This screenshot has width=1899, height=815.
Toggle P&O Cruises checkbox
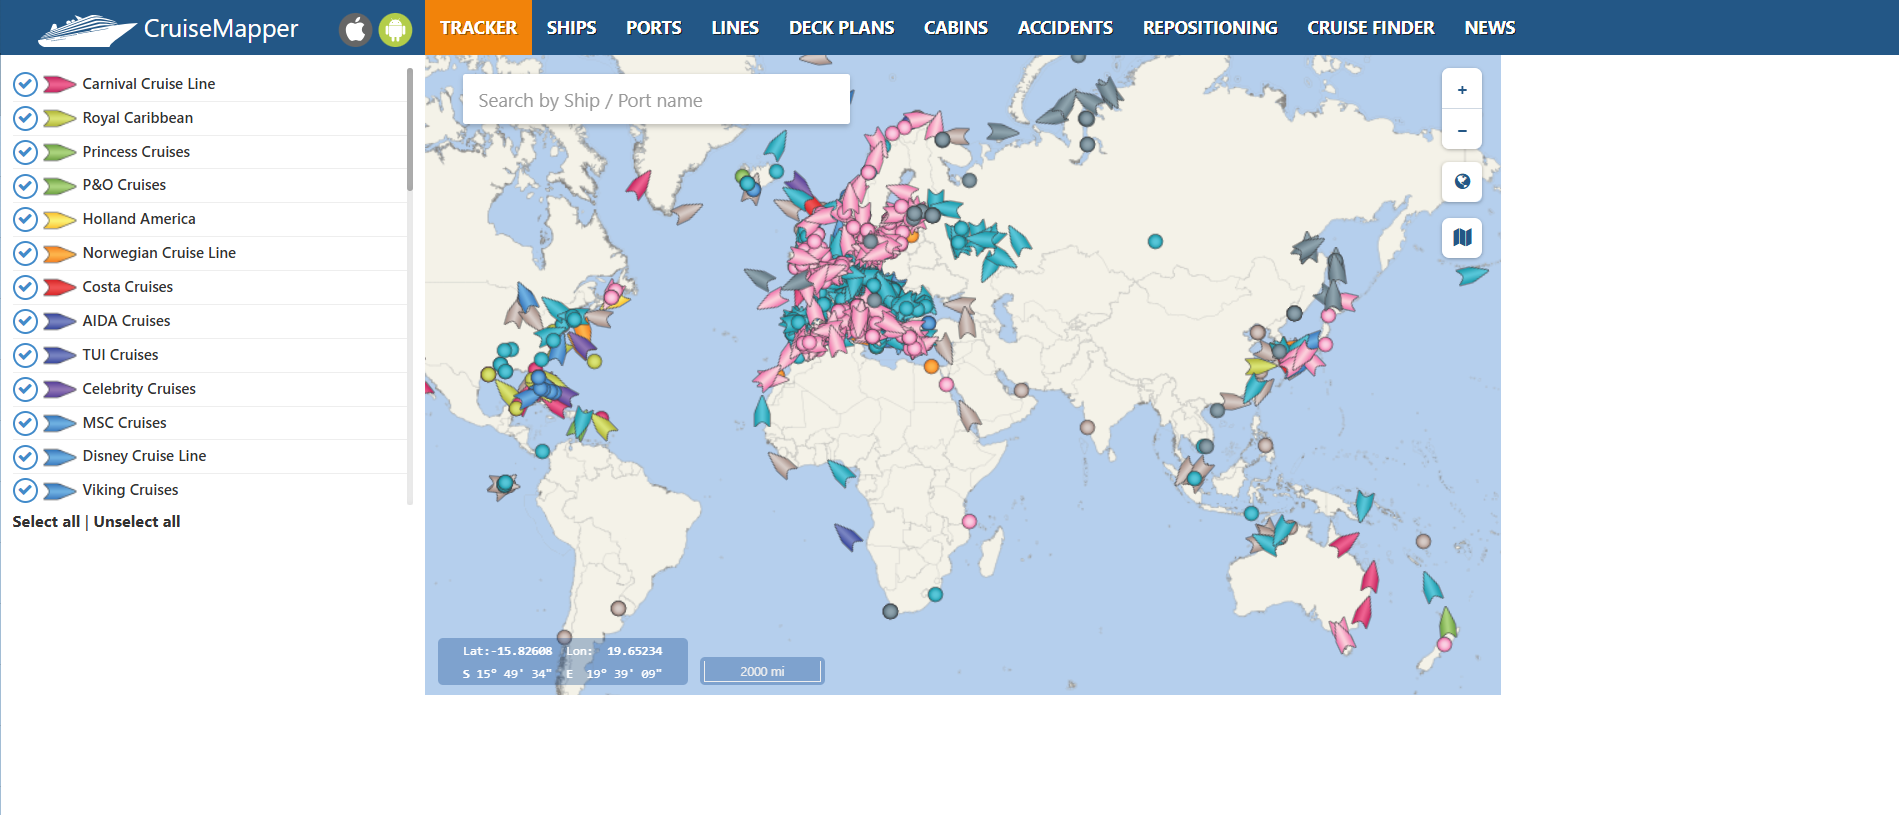click(25, 186)
